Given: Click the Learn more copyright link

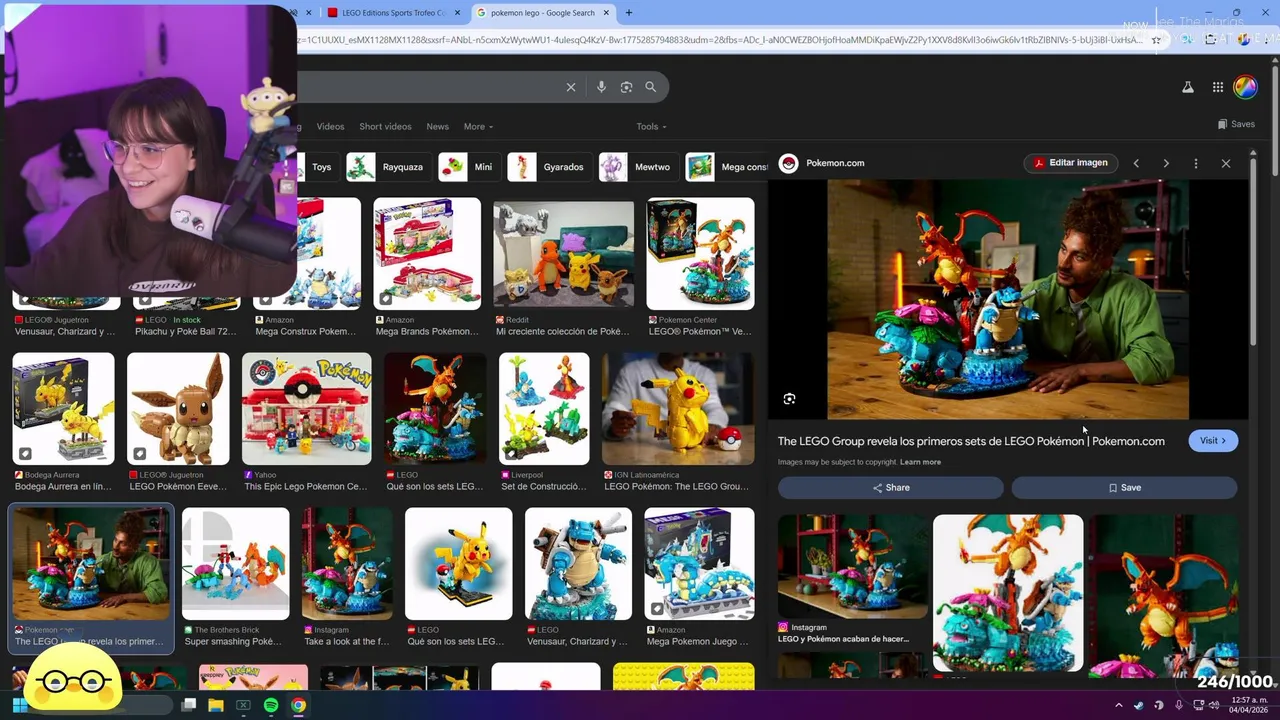Looking at the screenshot, I should (920, 462).
